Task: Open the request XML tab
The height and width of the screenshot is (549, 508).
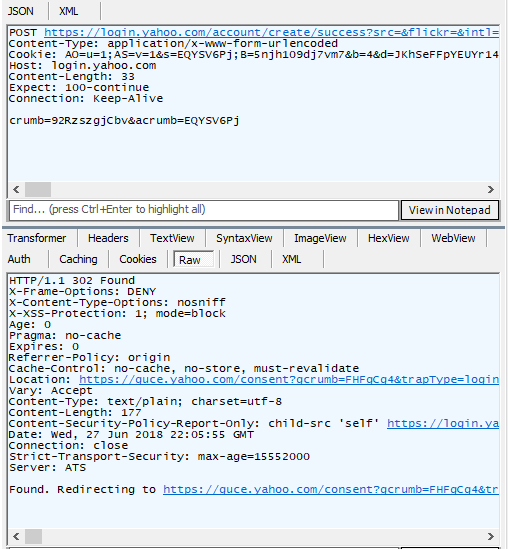Action: [x=69, y=11]
